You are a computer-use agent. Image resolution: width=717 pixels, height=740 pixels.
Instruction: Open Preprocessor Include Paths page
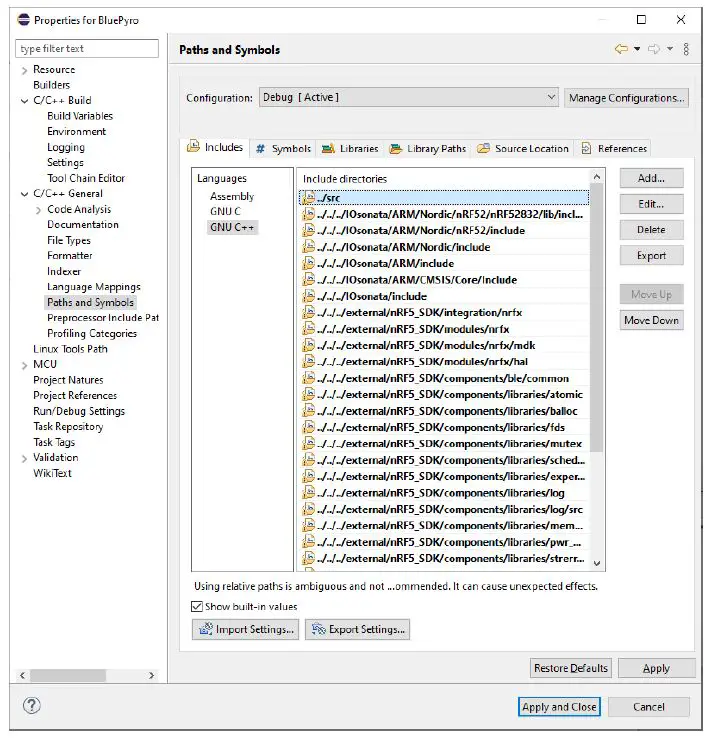[x=103, y=318]
